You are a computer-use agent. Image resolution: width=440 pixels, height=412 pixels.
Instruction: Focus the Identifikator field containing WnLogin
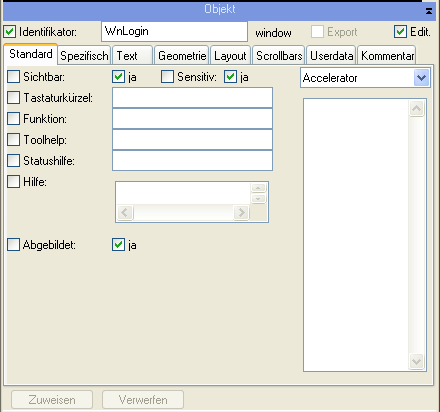point(174,32)
